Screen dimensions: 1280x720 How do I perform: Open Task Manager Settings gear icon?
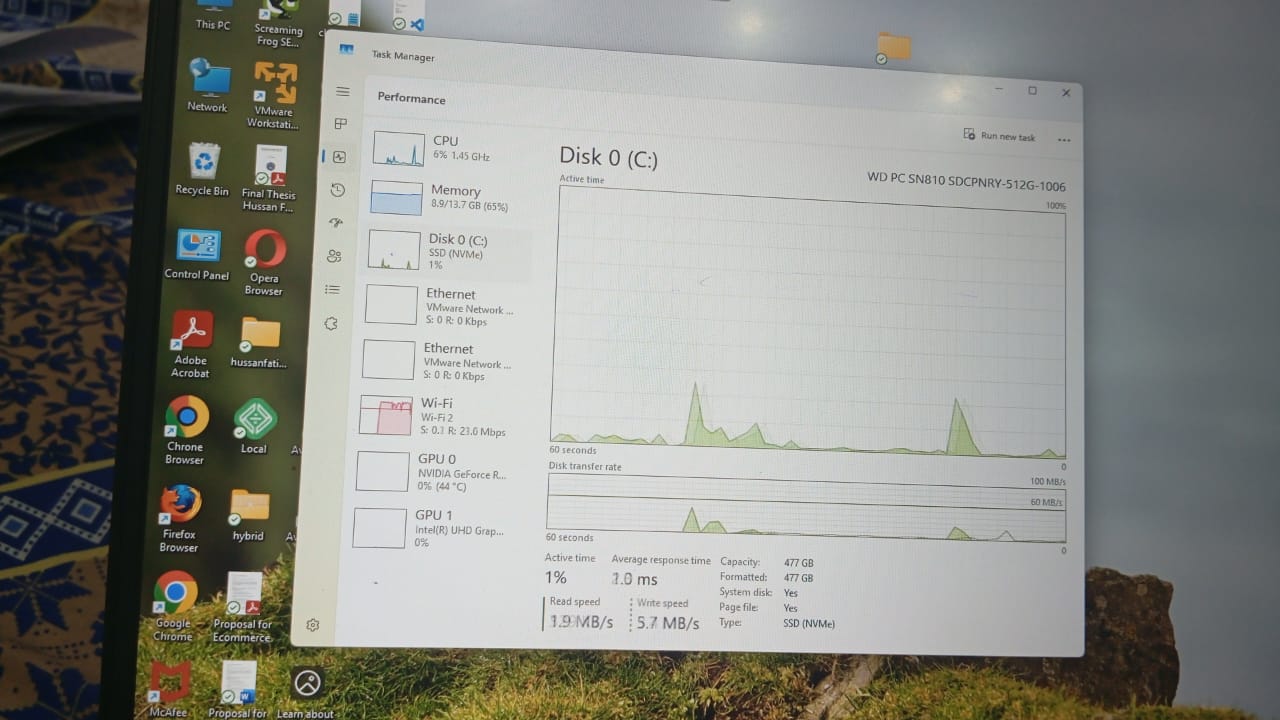[313, 625]
